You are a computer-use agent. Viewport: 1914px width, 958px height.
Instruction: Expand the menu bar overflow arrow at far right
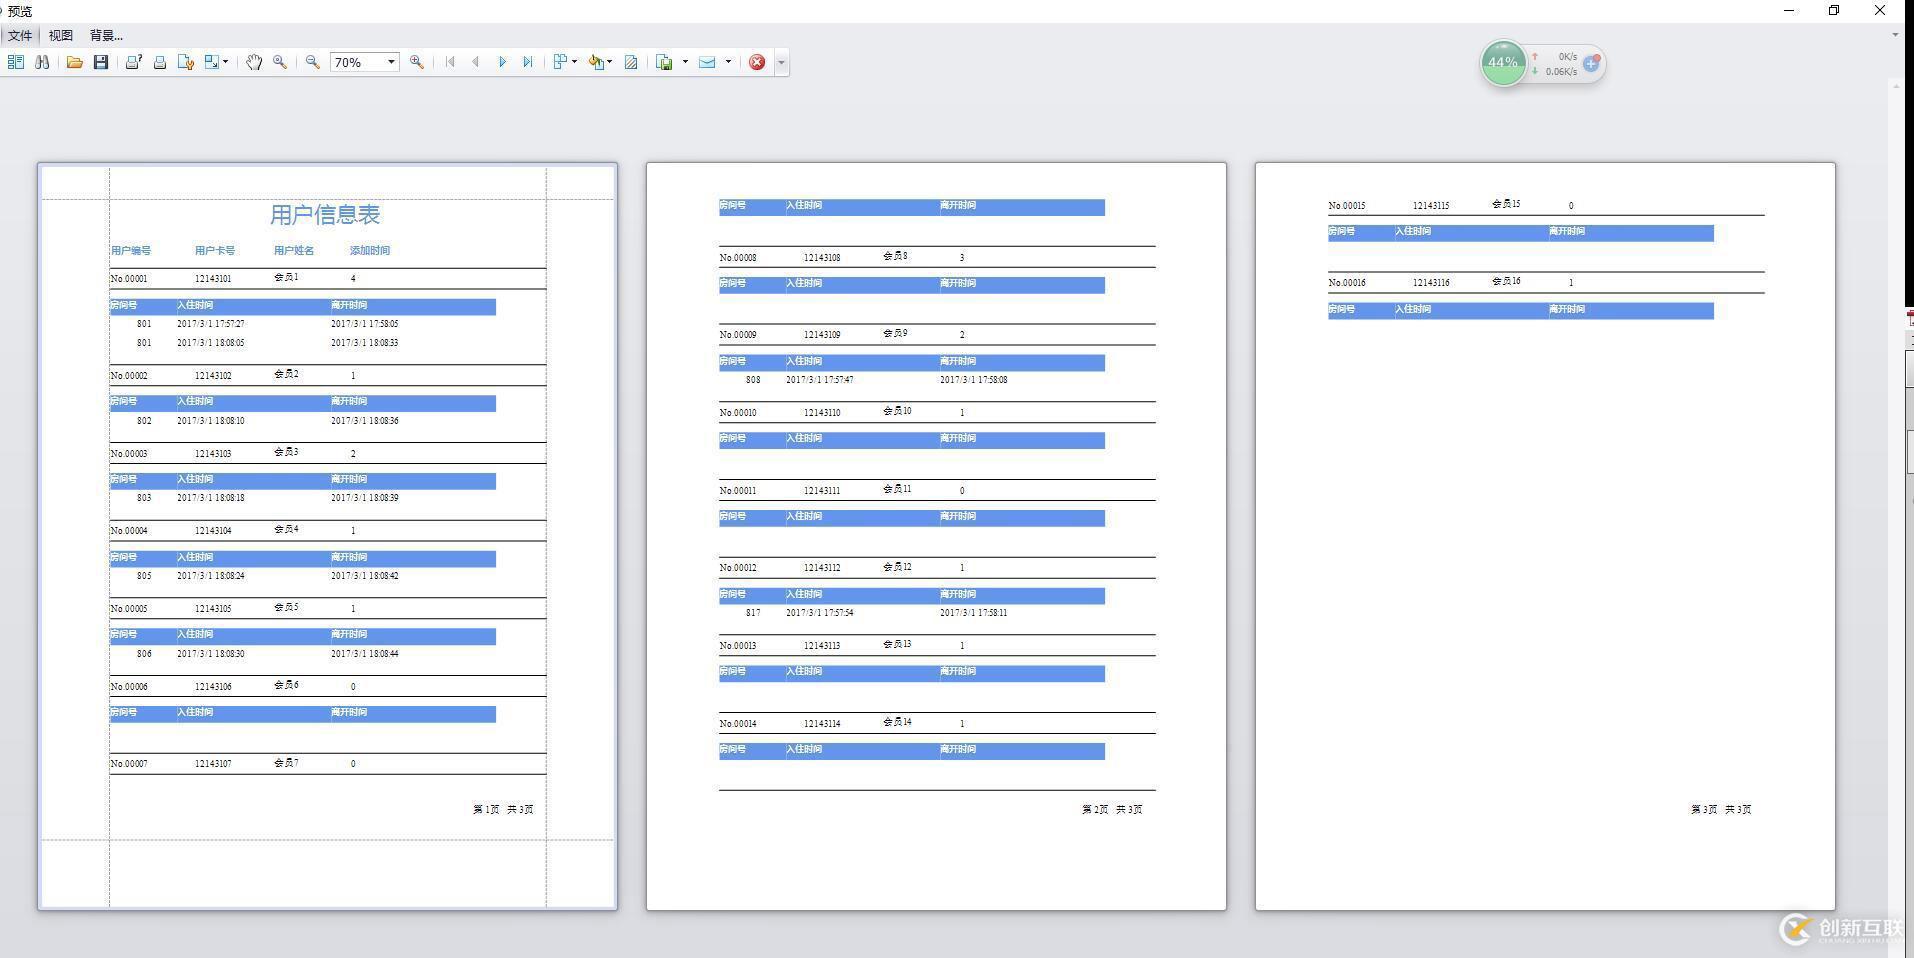(x=1895, y=35)
